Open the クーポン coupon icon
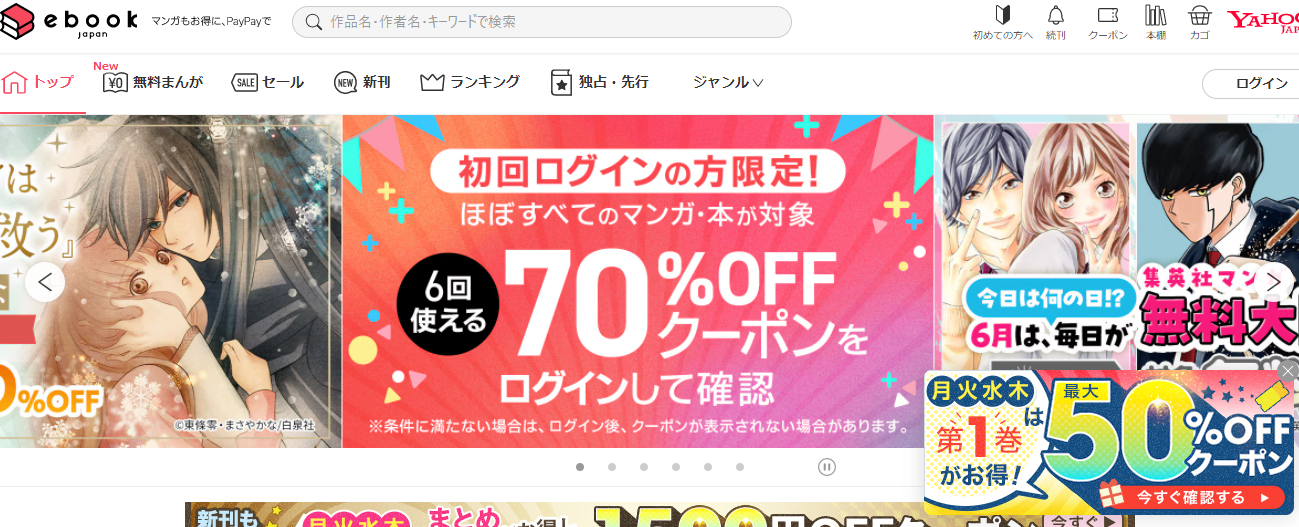1299x527 pixels. coord(1107,23)
